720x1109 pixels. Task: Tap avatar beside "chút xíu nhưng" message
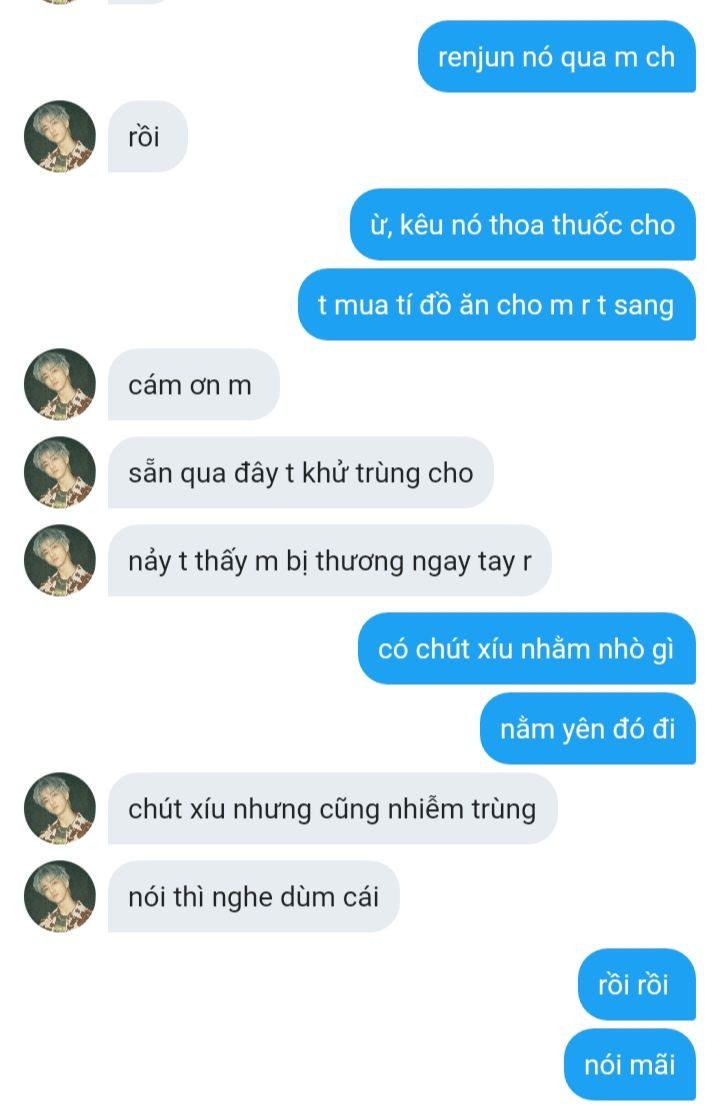pos(60,808)
